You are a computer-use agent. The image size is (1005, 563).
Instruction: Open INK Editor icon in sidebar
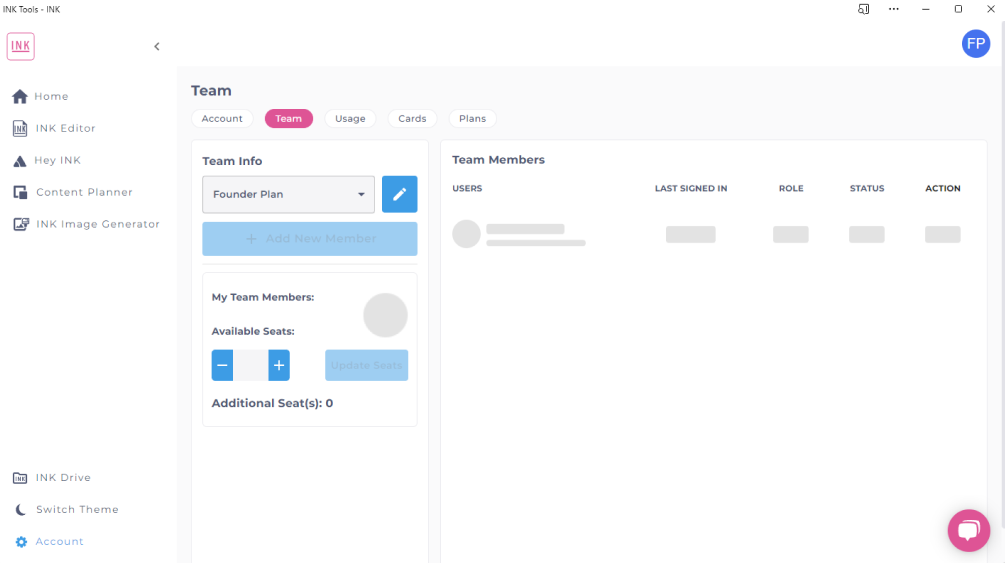[20, 128]
